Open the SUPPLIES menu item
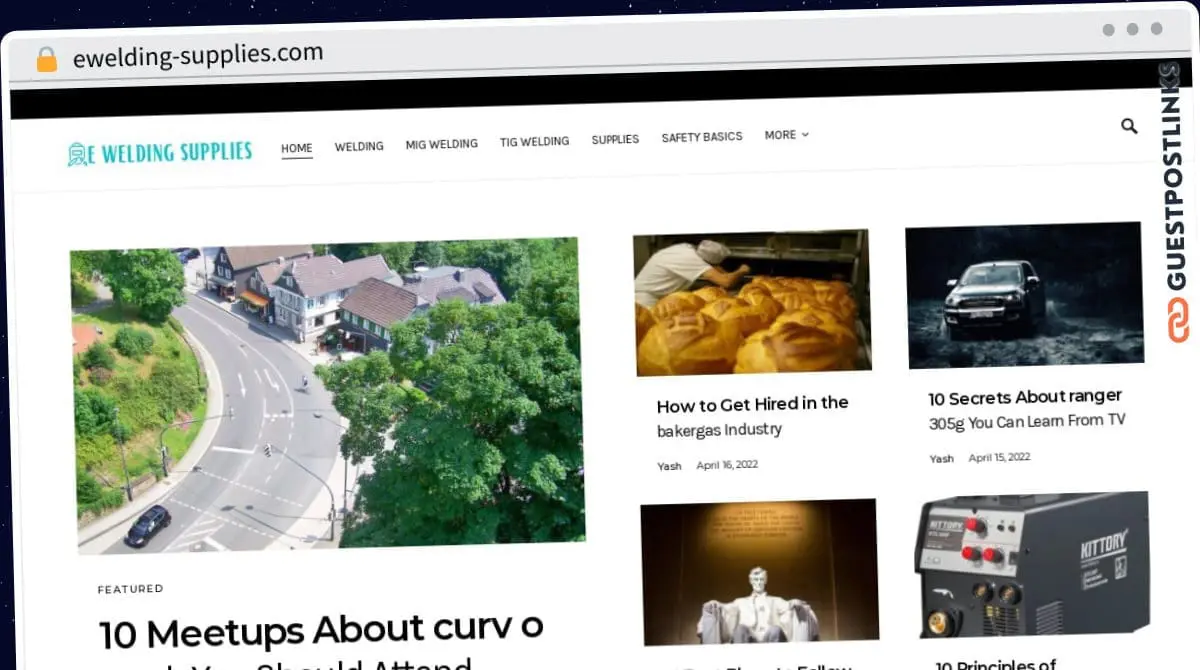This screenshot has width=1200, height=670. click(x=615, y=139)
